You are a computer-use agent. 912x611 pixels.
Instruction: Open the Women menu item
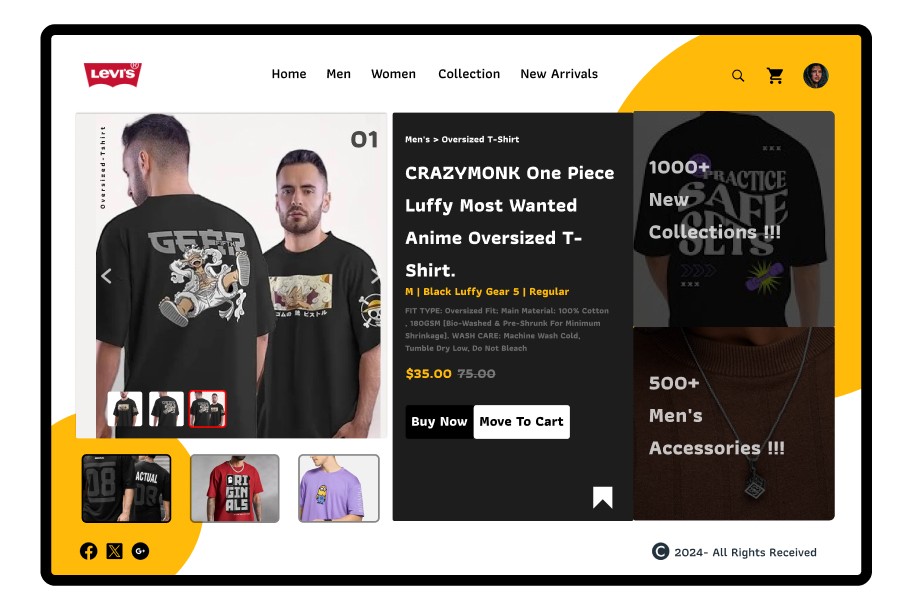click(x=393, y=74)
